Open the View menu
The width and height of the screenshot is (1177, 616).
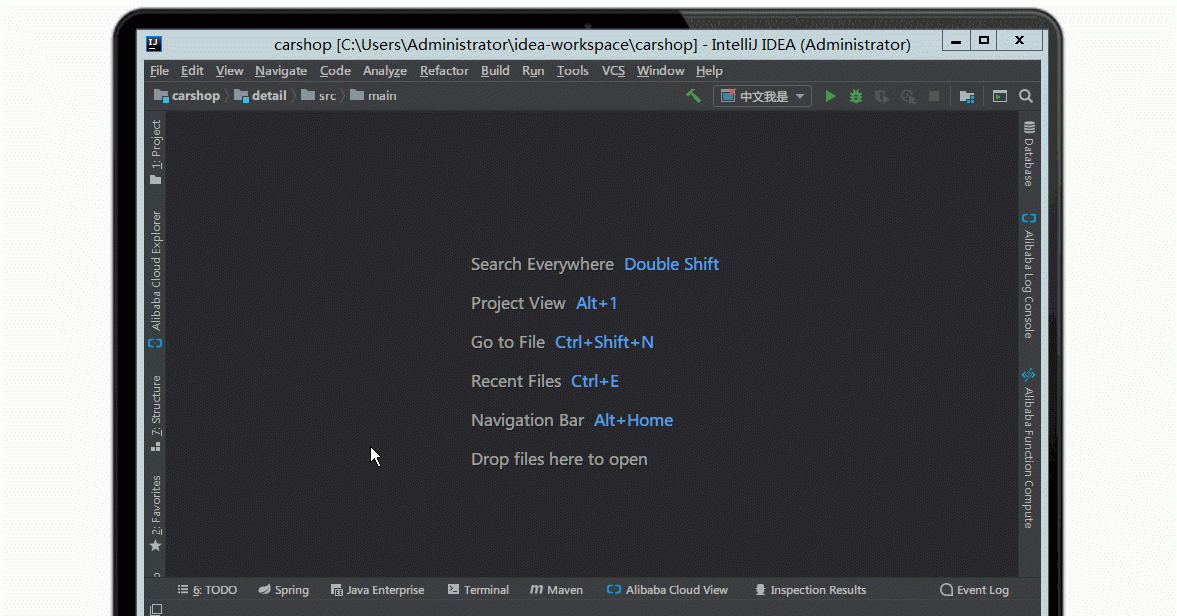(230, 71)
